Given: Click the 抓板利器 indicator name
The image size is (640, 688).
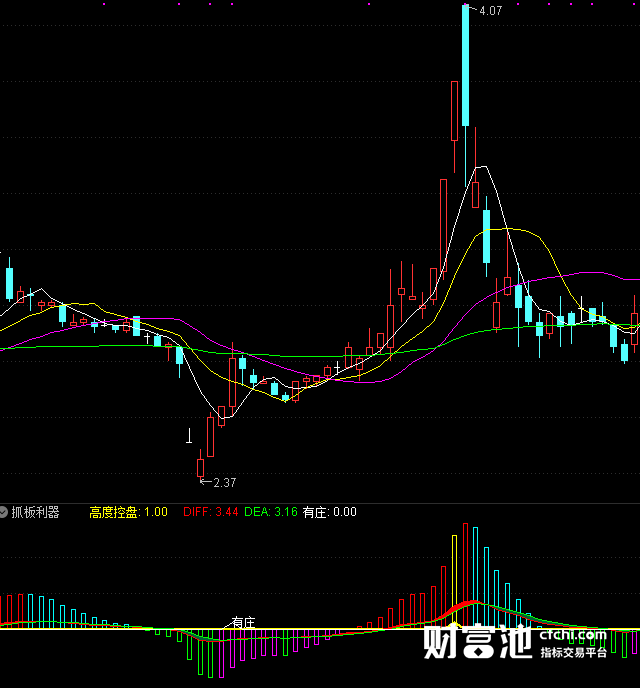Looking at the screenshot, I should click(x=35, y=512).
